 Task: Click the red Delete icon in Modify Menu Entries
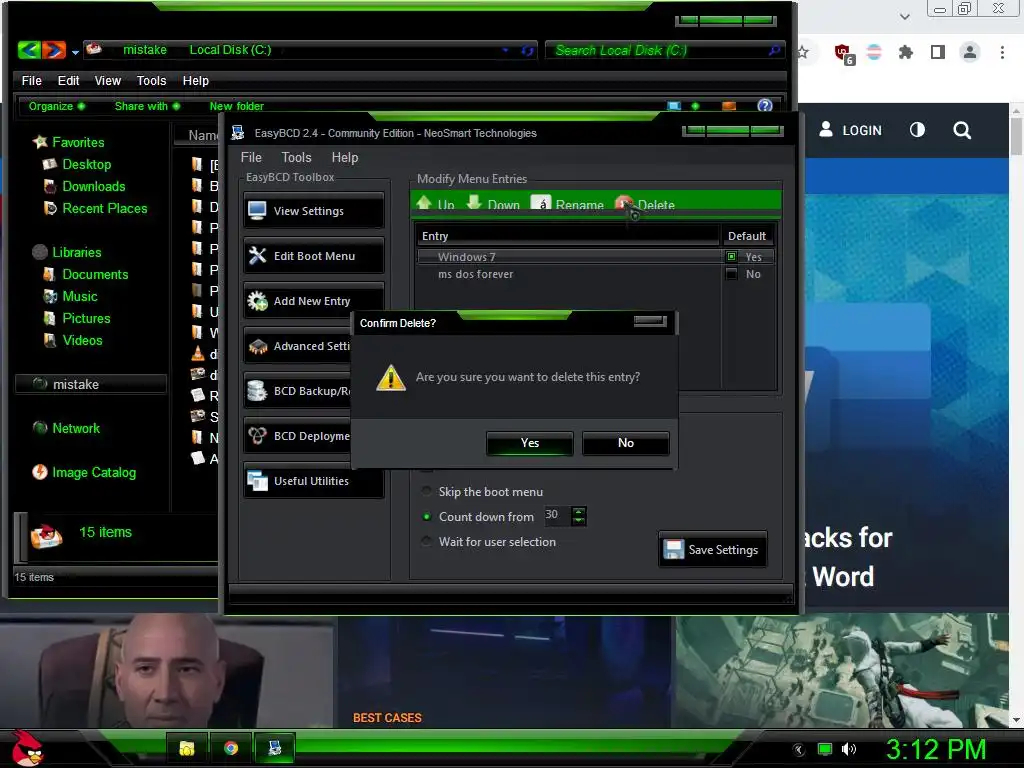(x=624, y=204)
